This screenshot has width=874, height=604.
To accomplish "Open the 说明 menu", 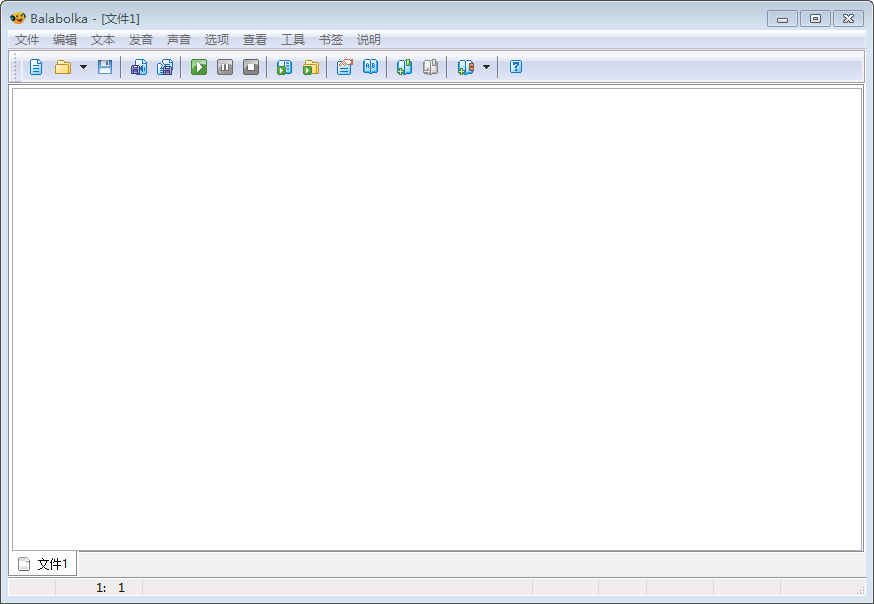I will (368, 40).
